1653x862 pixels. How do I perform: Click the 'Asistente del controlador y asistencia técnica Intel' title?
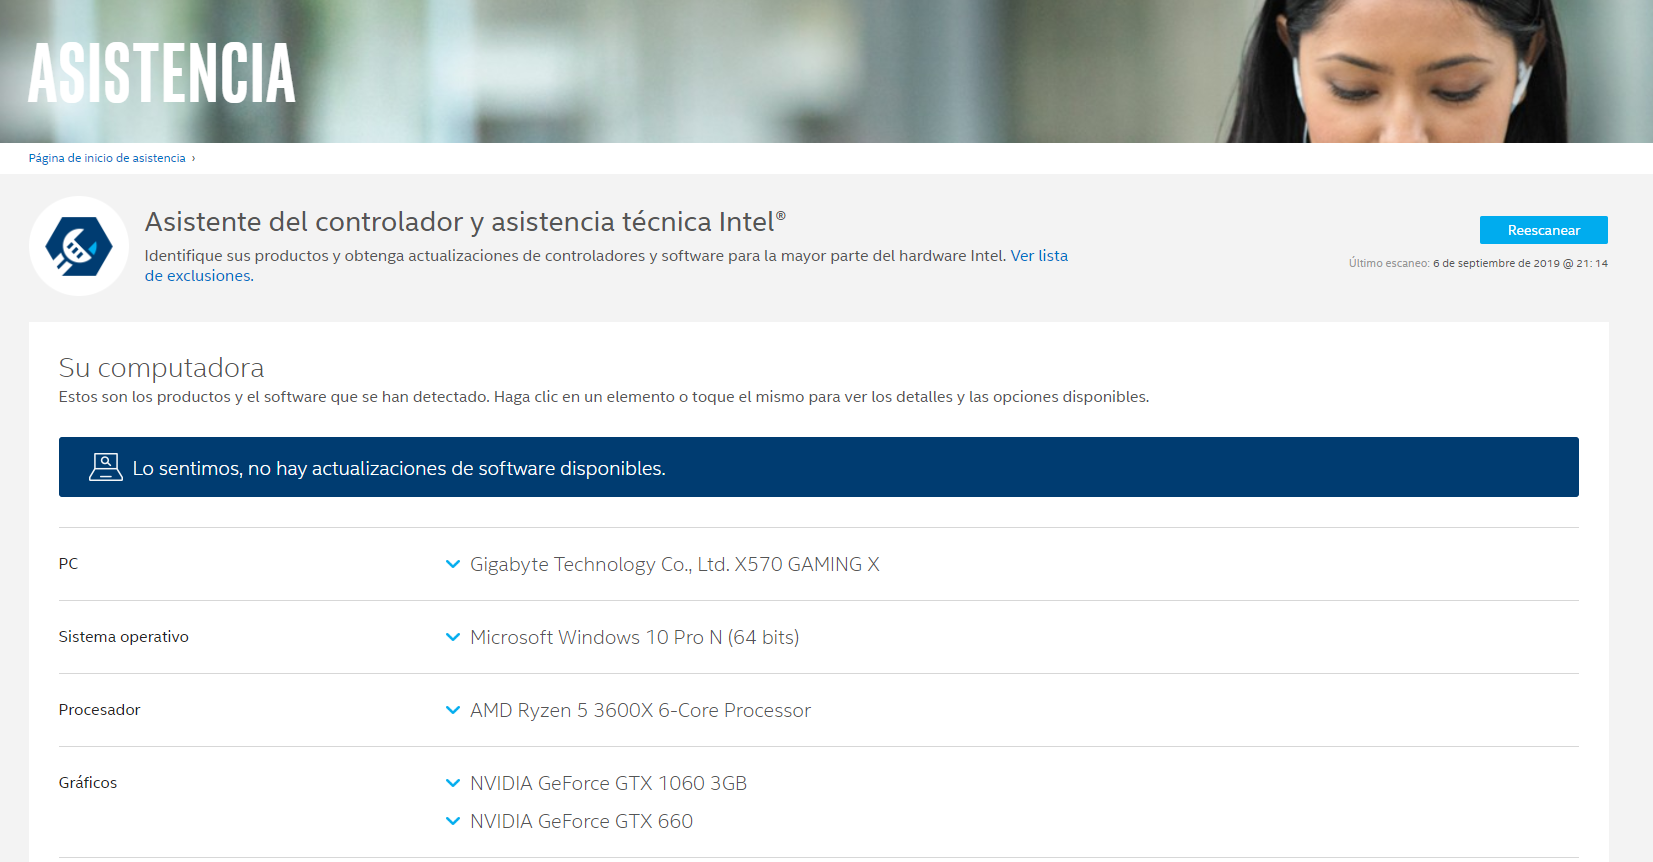tap(465, 221)
